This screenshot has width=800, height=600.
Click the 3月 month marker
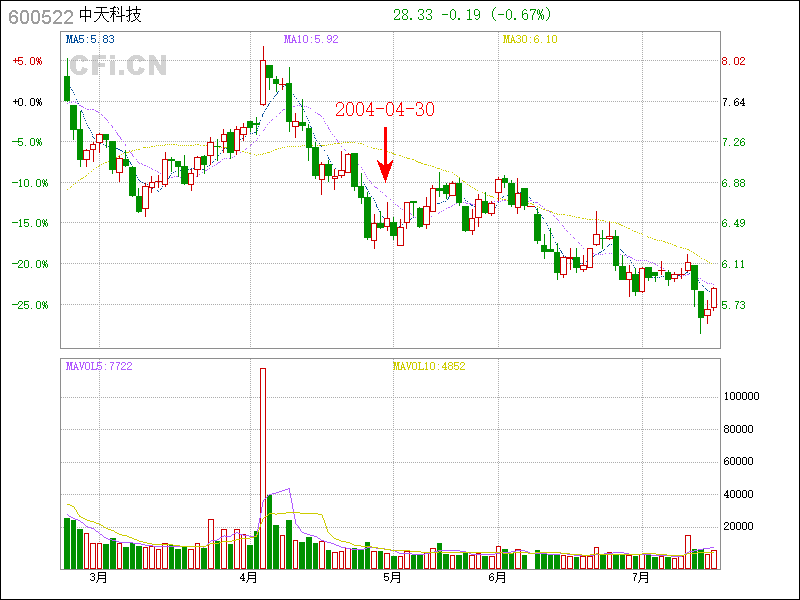click(x=97, y=578)
